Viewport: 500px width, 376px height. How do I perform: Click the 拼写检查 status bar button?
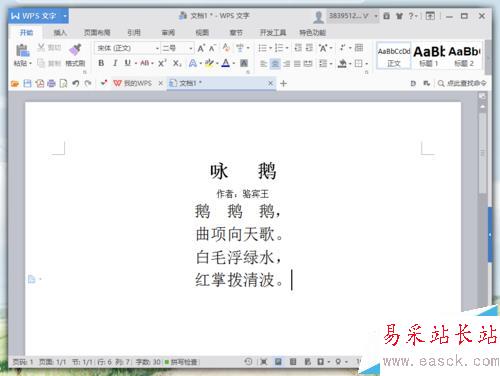181,362
